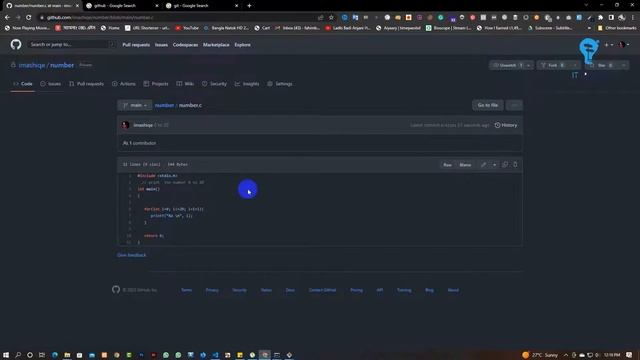Open Chrome extensions puzzle icon
This screenshot has width=640, height=360.
pyautogui.click(x=600, y=18)
